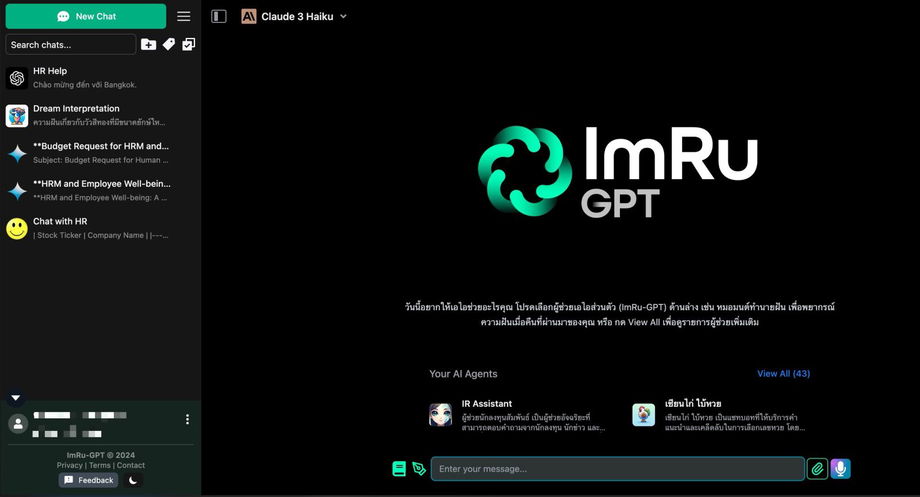
Task: Click the ImRu GPT logo
Action: tap(618, 171)
